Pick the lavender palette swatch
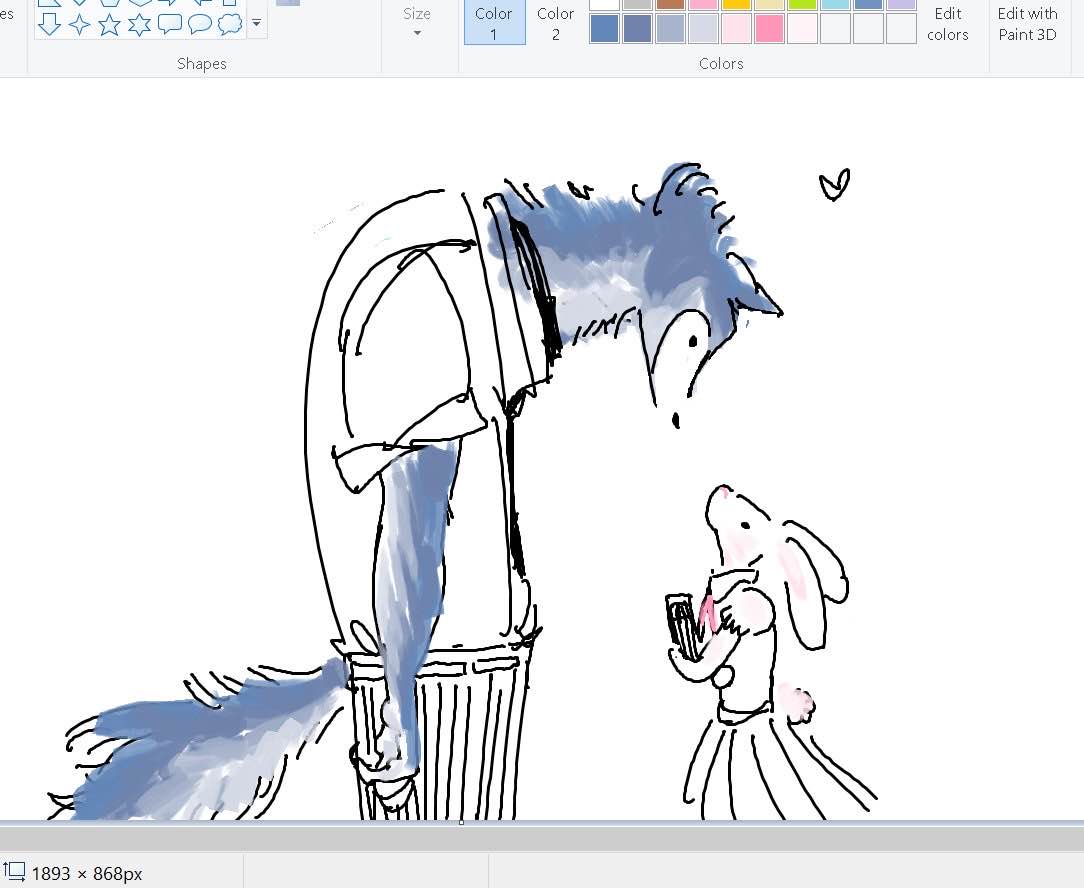Viewport: 1084px width, 888px height. 901,4
